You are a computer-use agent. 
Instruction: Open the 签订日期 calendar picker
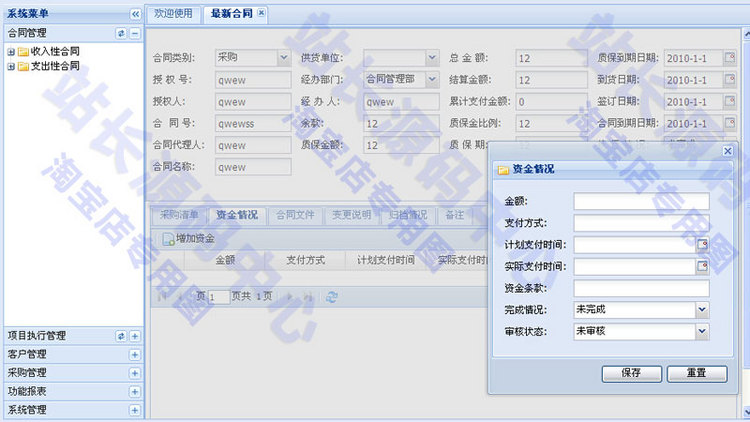tap(729, 101)
